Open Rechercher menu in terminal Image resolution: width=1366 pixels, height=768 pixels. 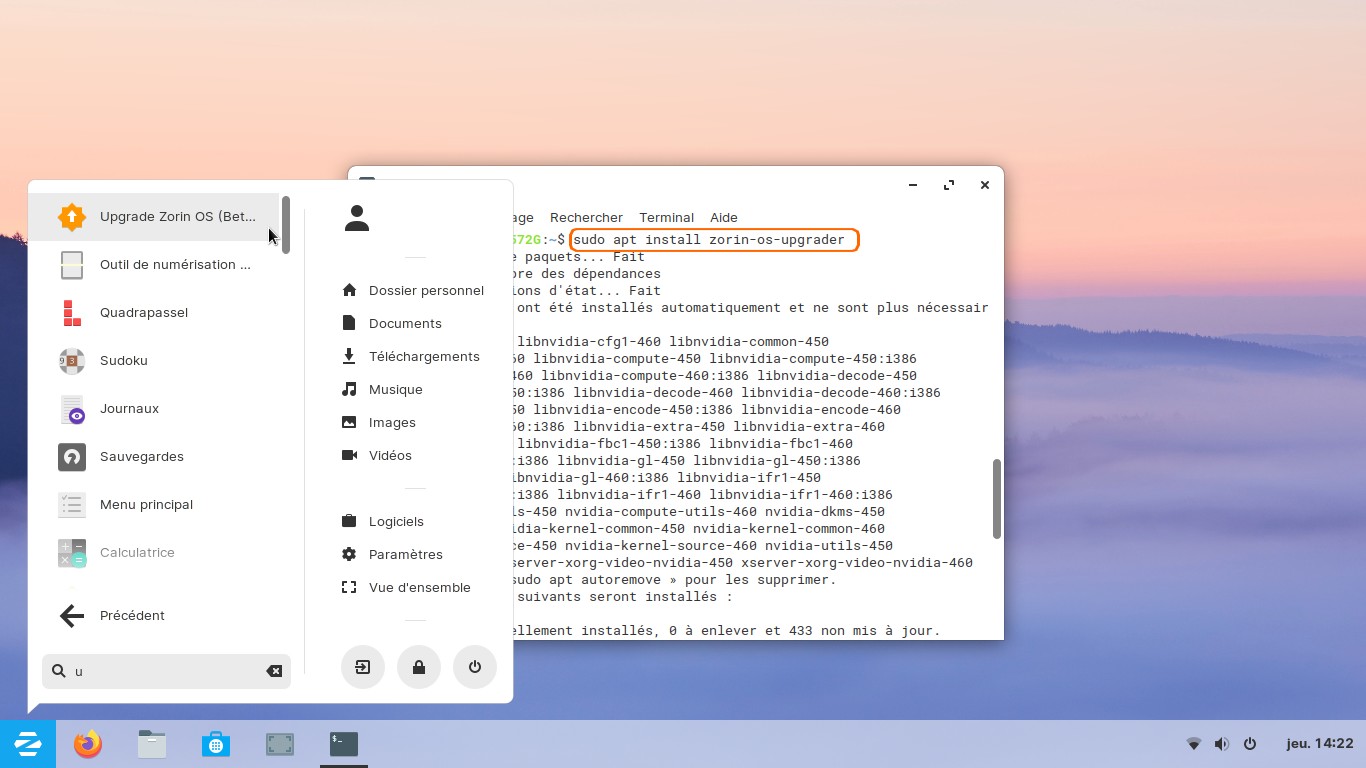(586, 217)
